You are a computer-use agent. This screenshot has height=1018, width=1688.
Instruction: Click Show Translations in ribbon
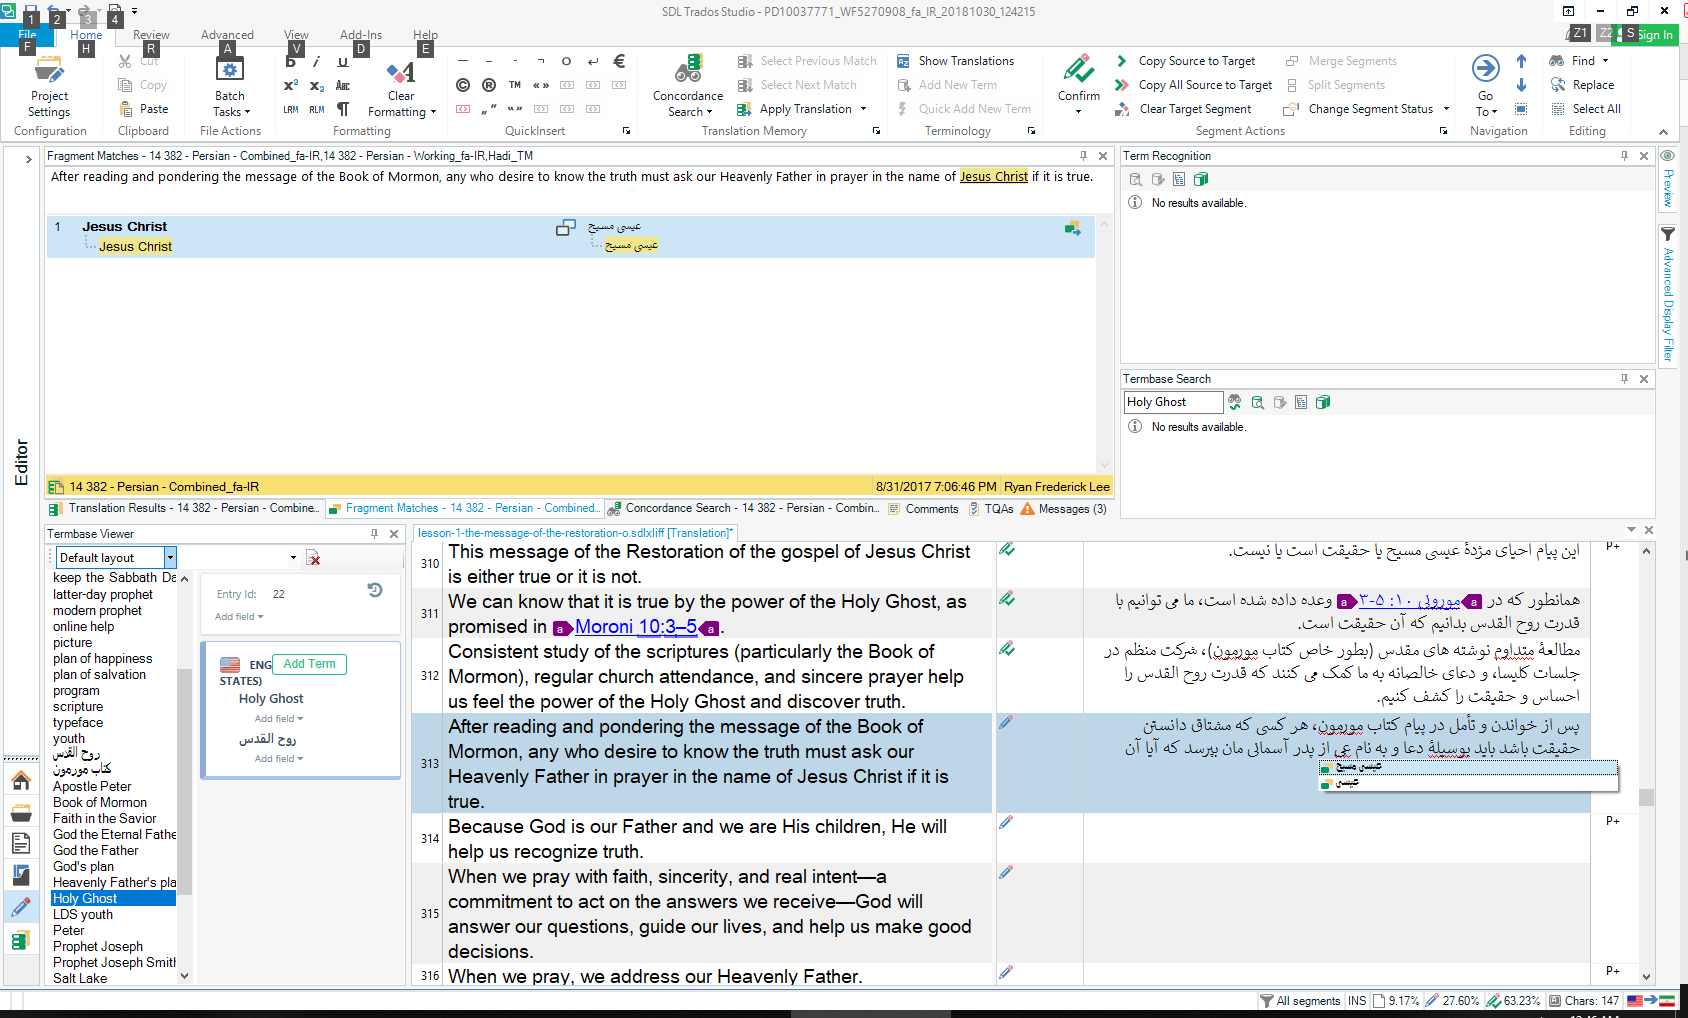click(965, 61)
